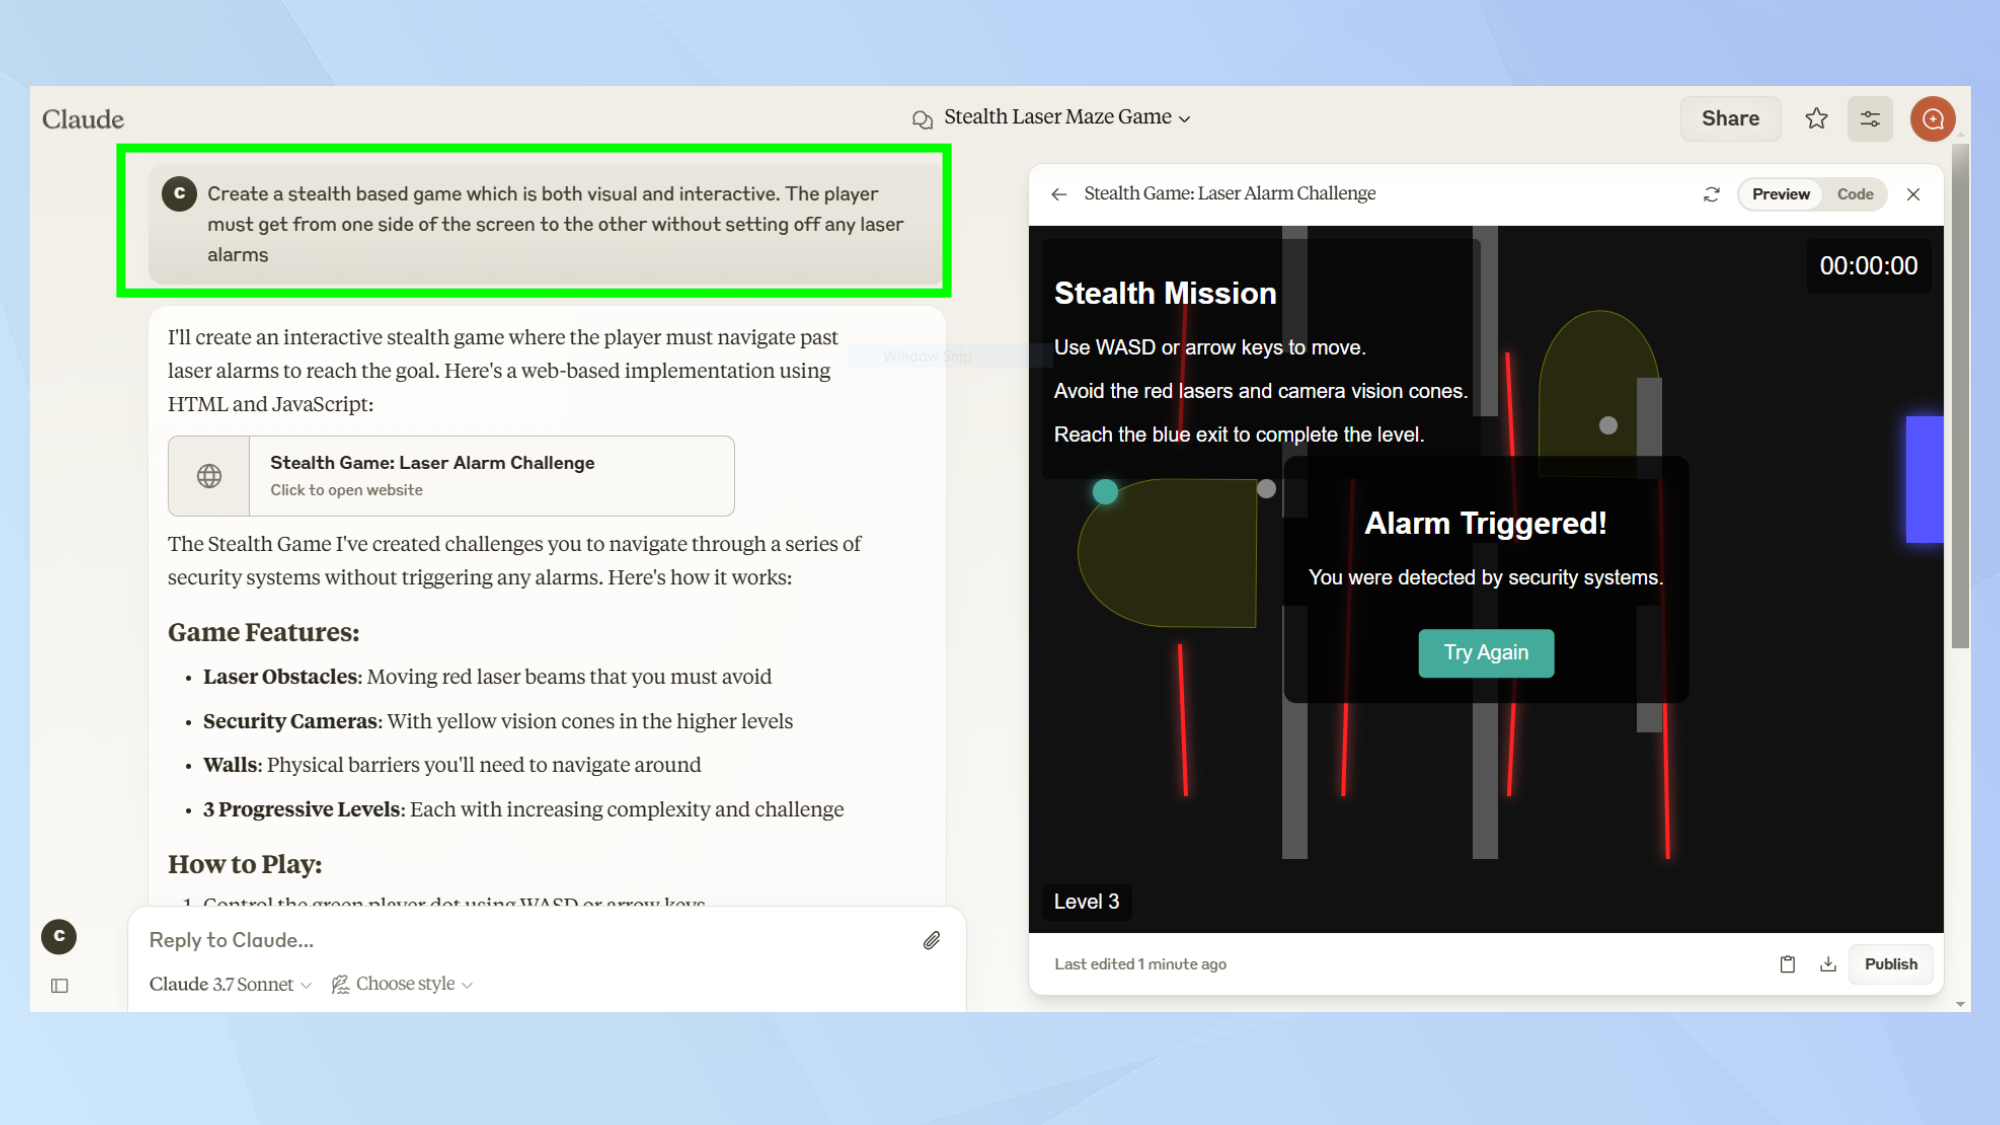2000x1125 pixels.
Task: Open the chat controls sliders icon
Action: point(1869,119)
